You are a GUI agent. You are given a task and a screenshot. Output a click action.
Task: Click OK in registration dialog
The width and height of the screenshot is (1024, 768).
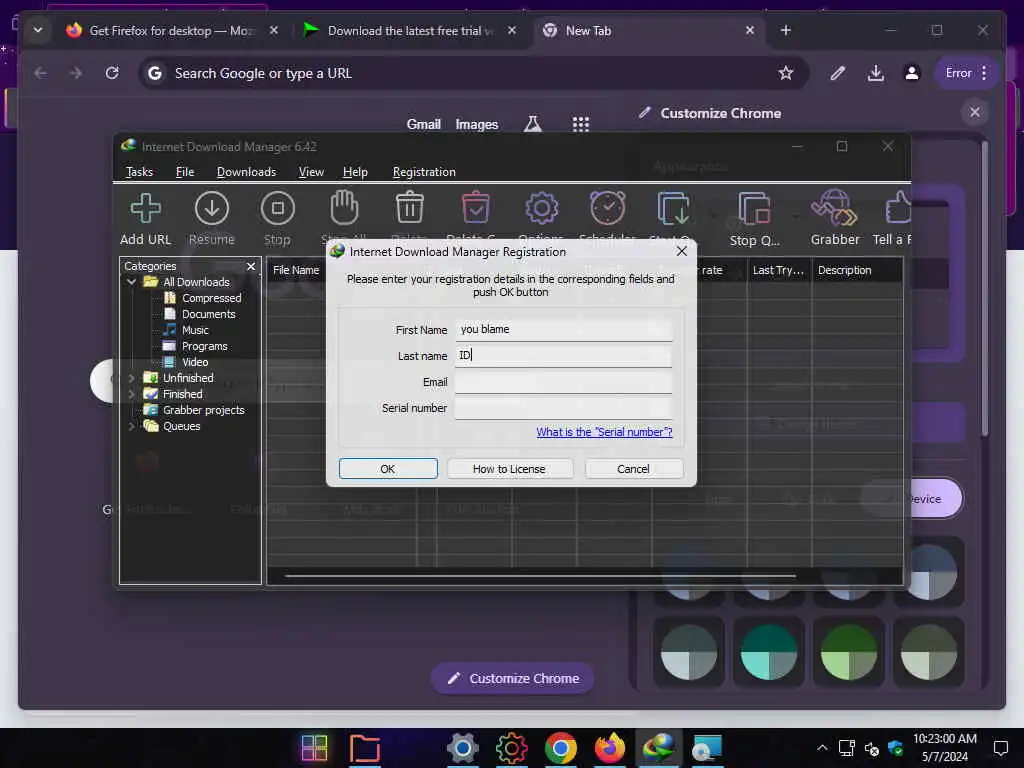point(388,469)
